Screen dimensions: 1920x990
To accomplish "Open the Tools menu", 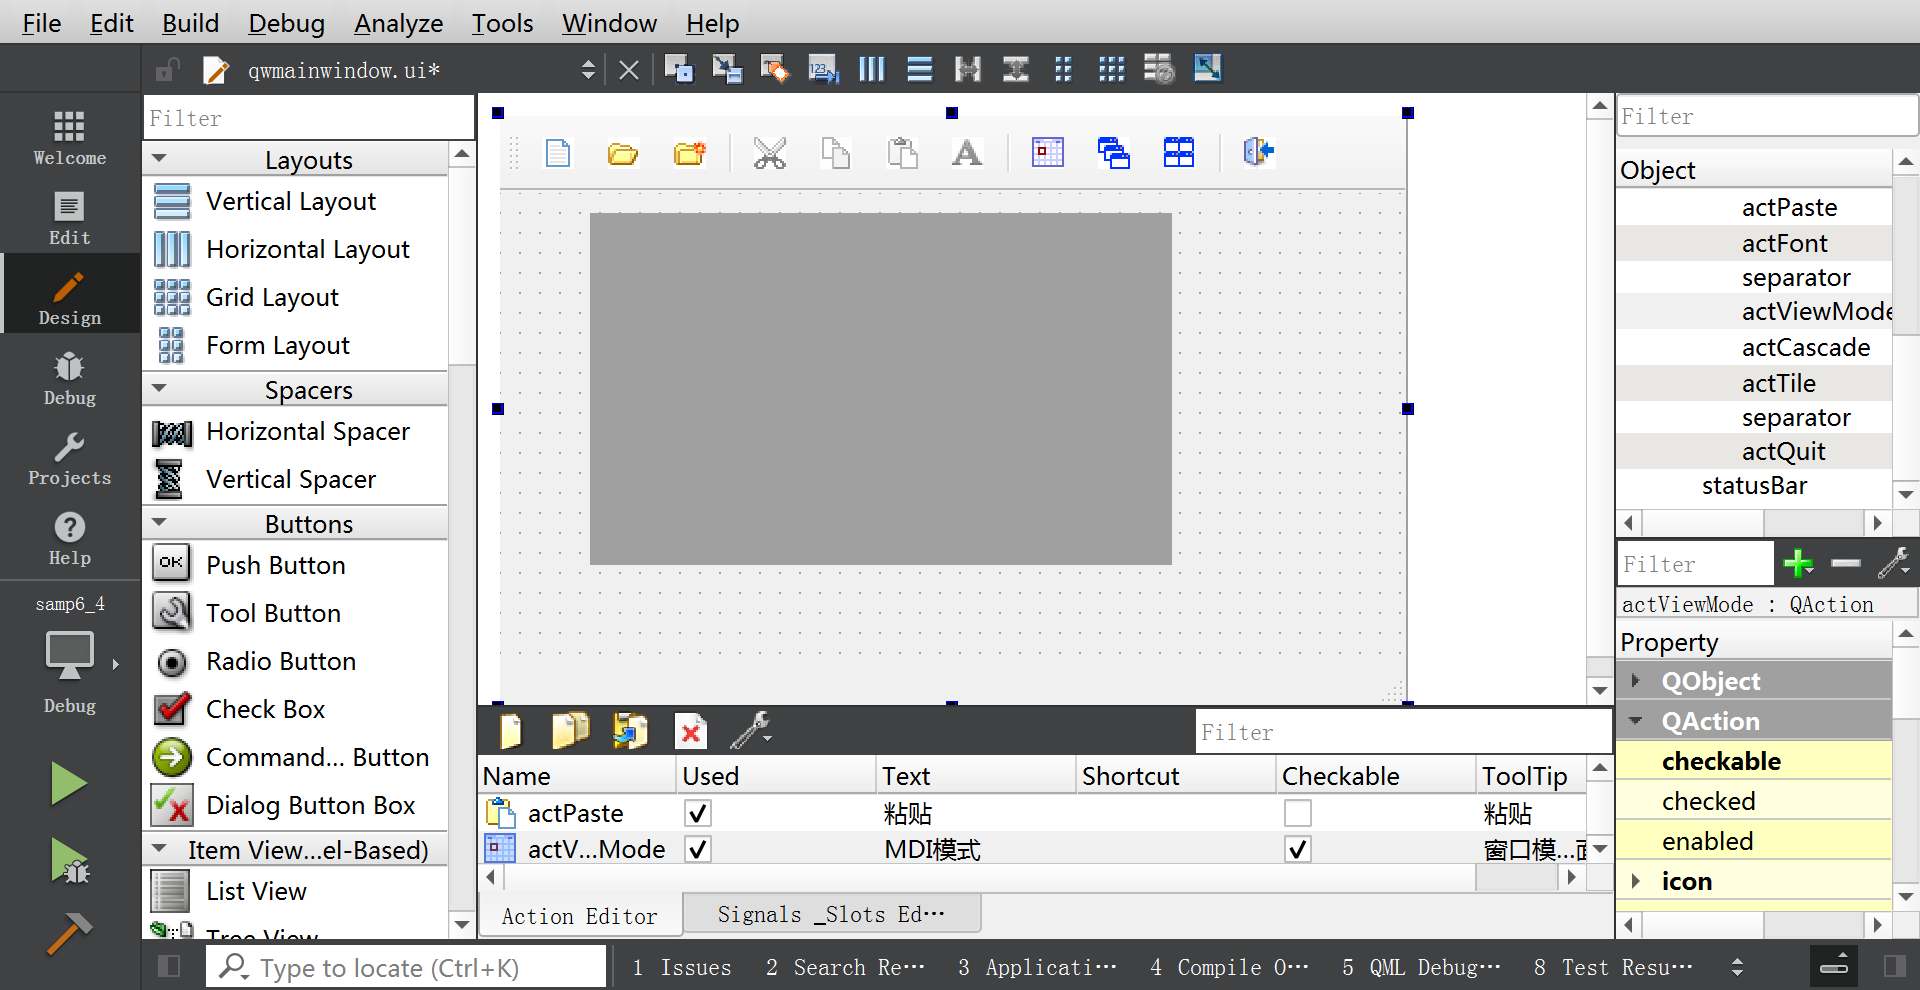I will click(x=502, y=22).
